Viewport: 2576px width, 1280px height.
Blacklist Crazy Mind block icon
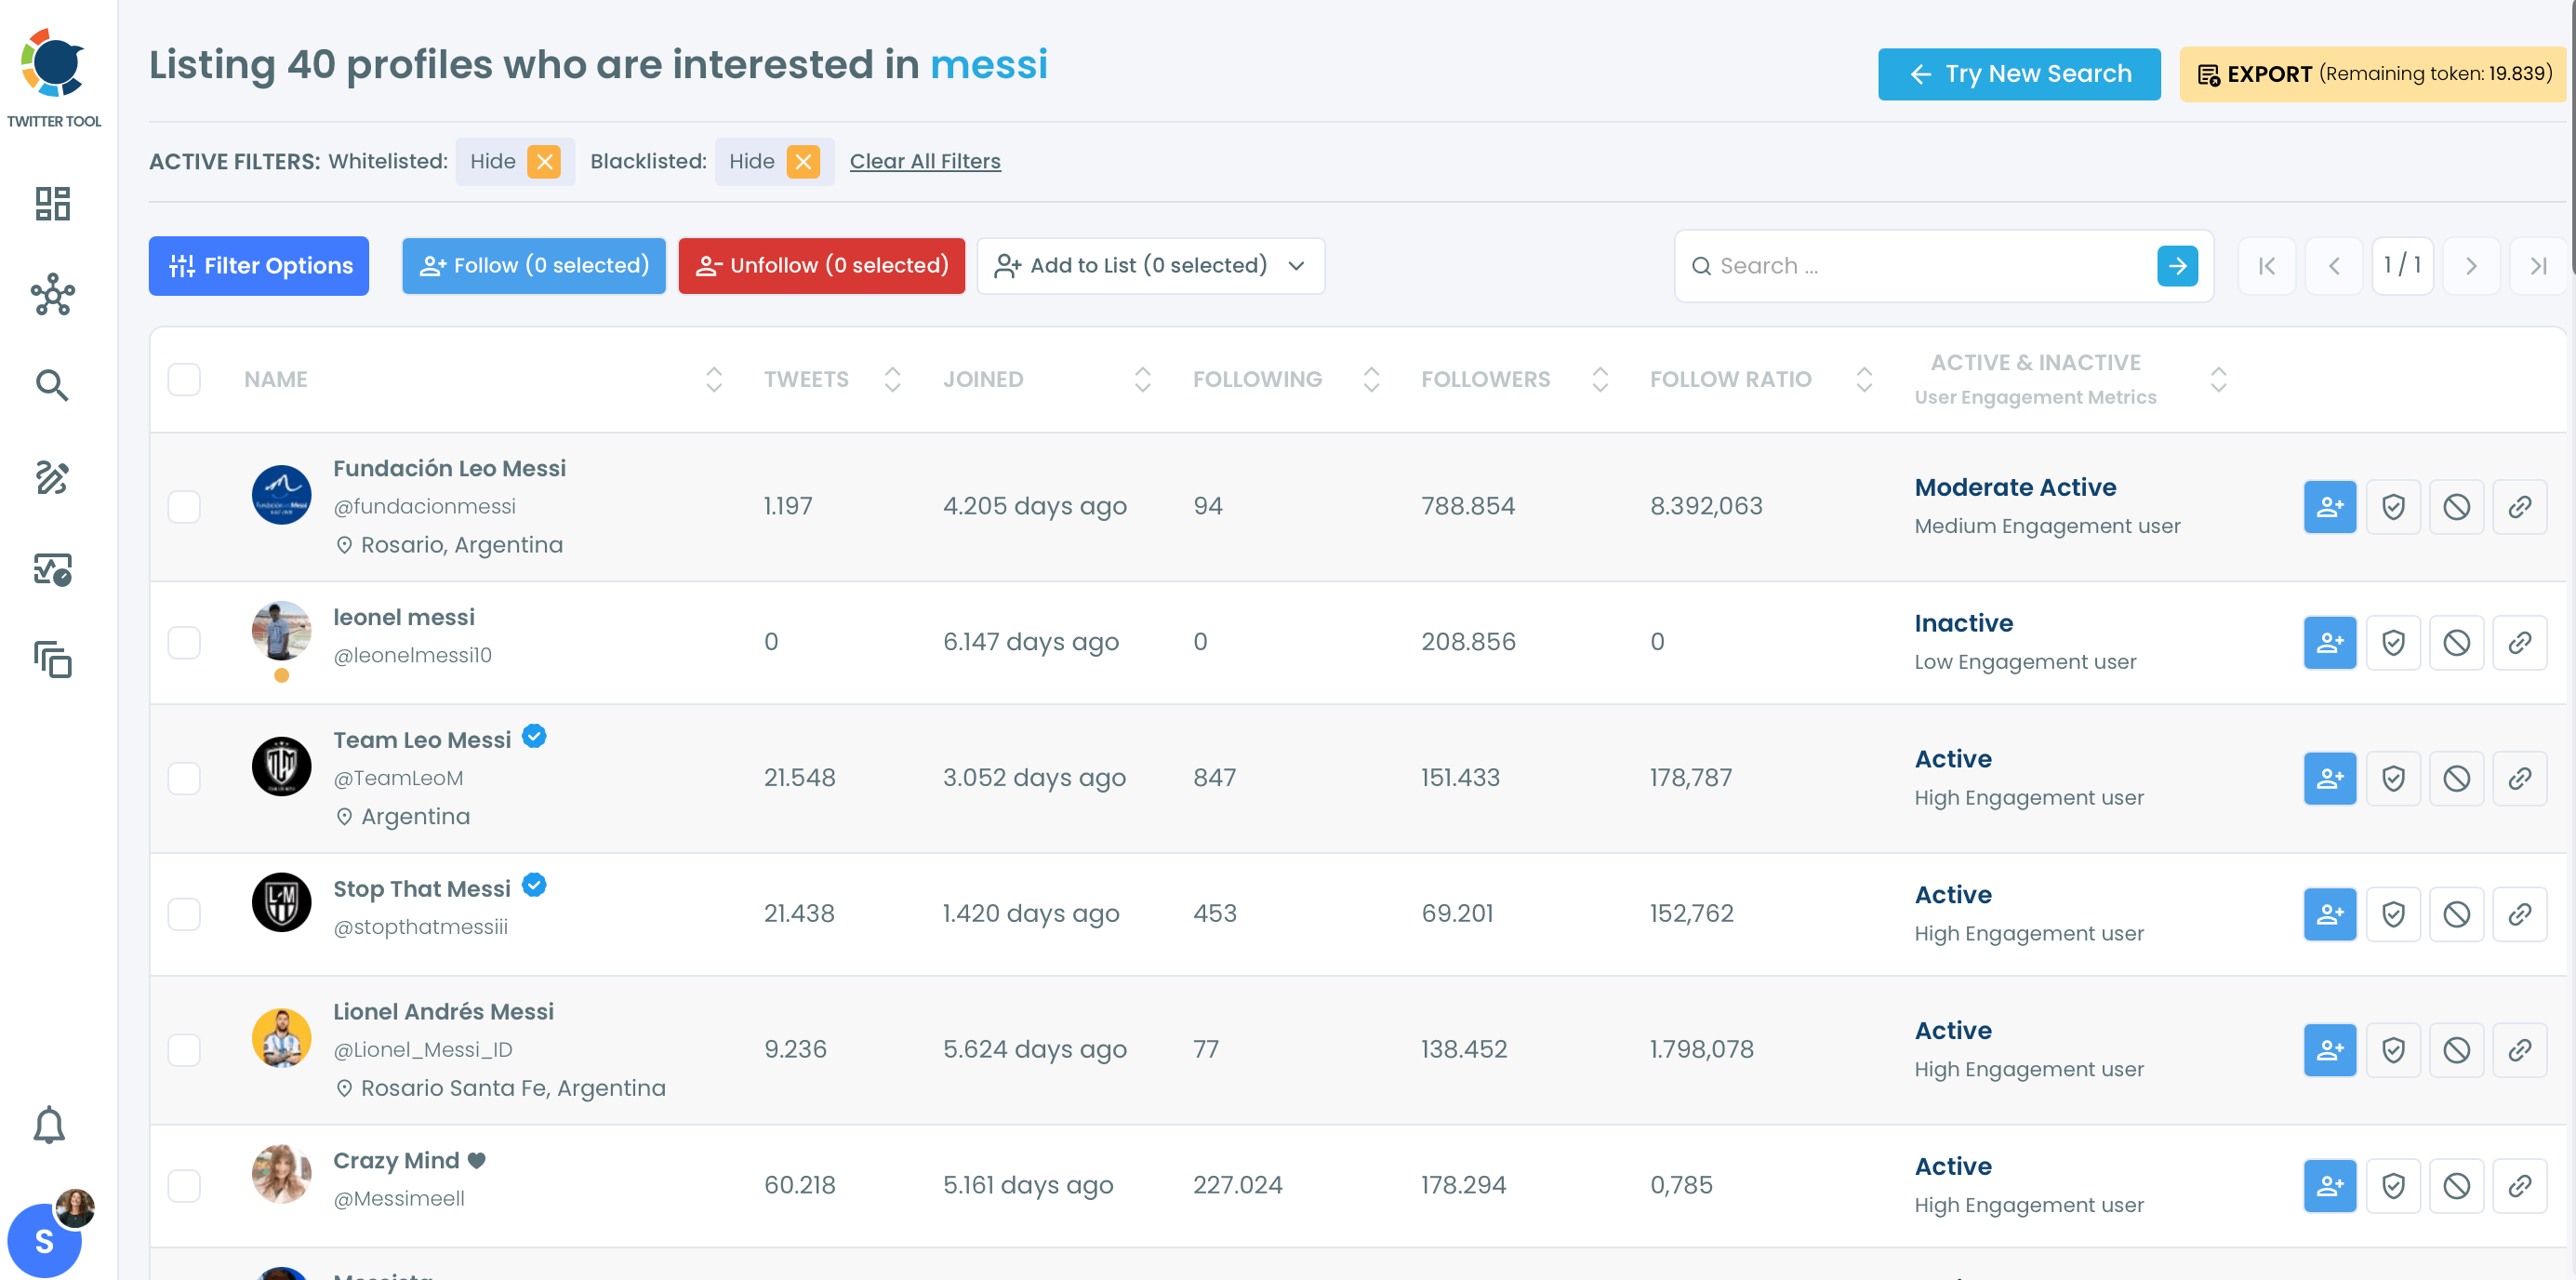click(2456, 1186)
